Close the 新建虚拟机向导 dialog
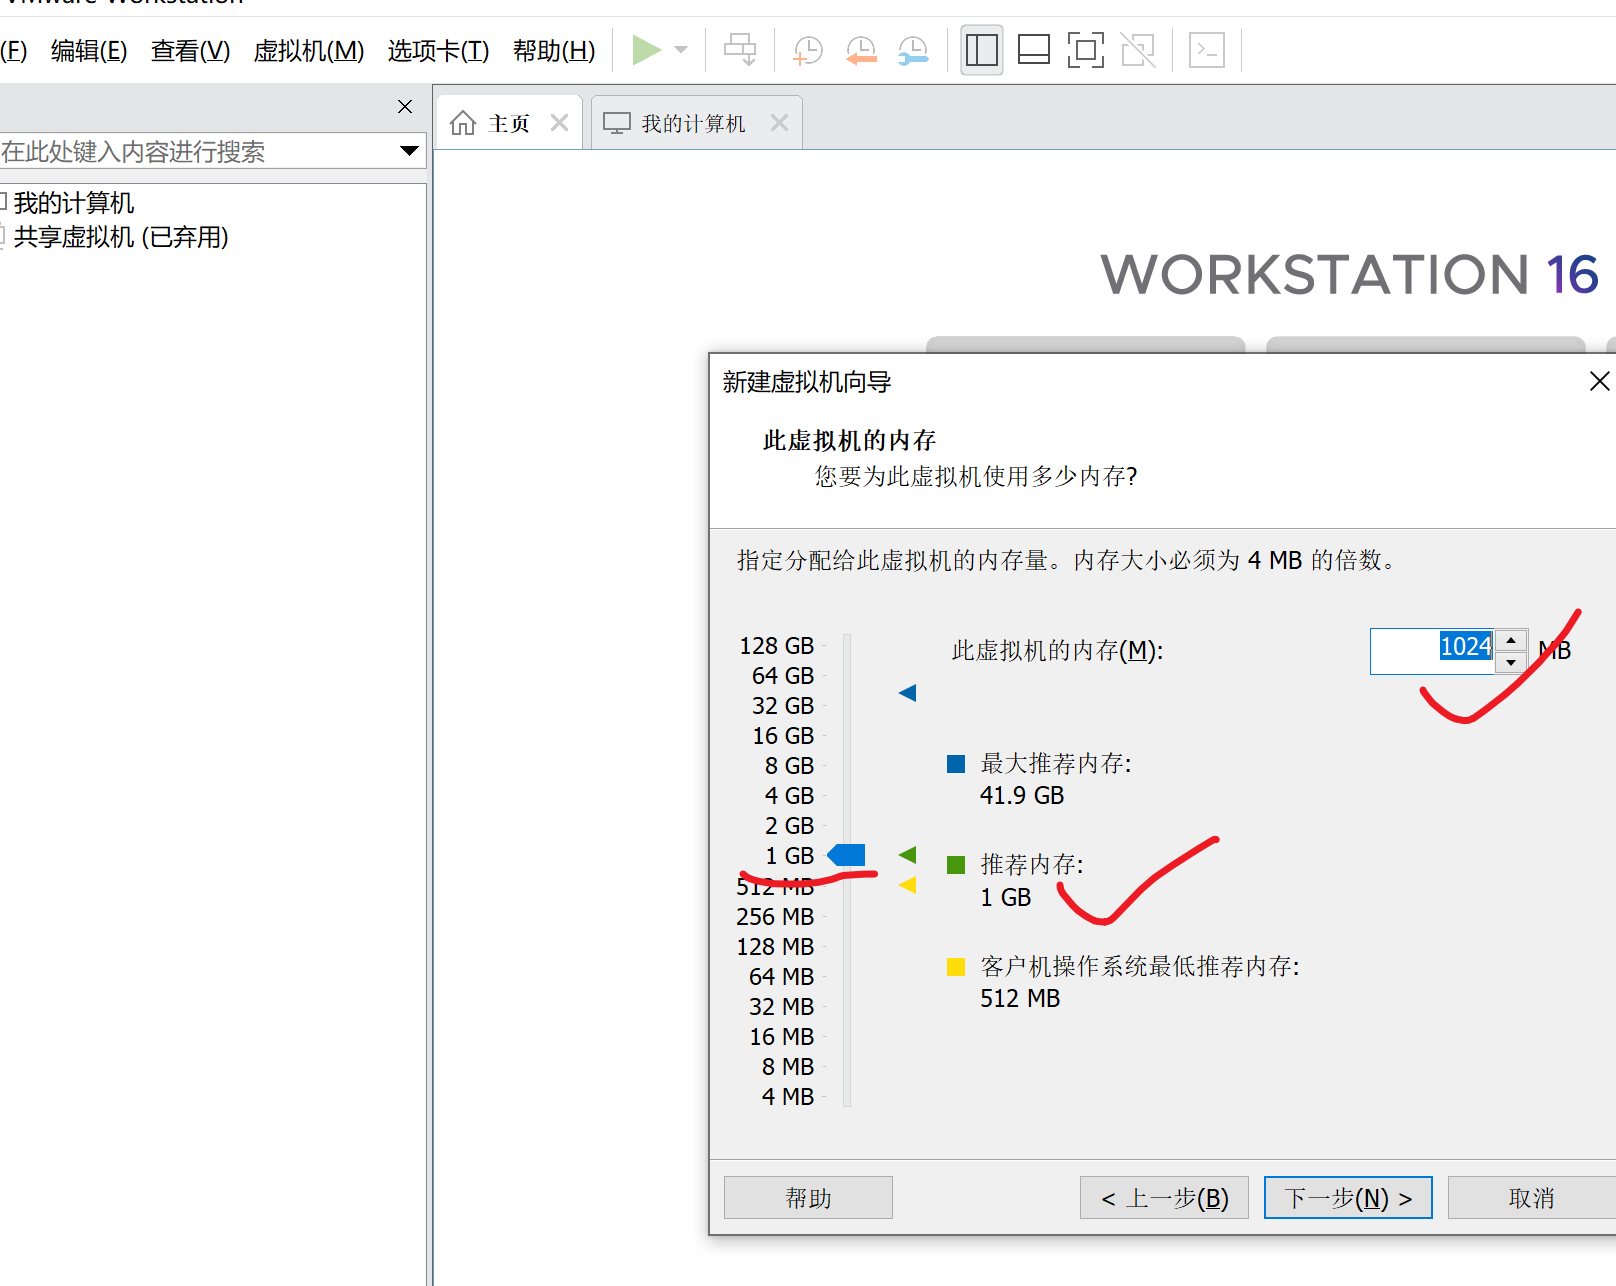The image size is (1616, 1286). click(x=1599, y=381)
